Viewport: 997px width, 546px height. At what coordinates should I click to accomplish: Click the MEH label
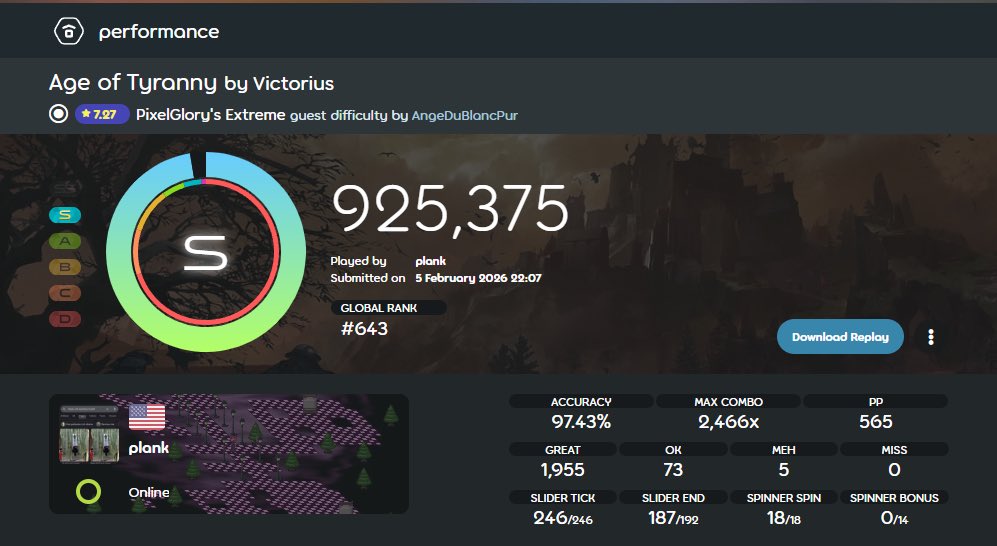point(783,450)
